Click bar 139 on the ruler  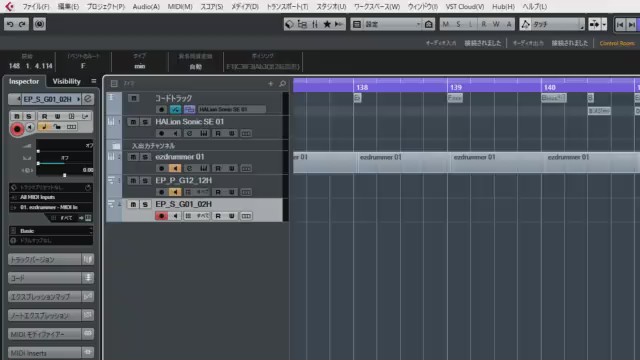456,87
